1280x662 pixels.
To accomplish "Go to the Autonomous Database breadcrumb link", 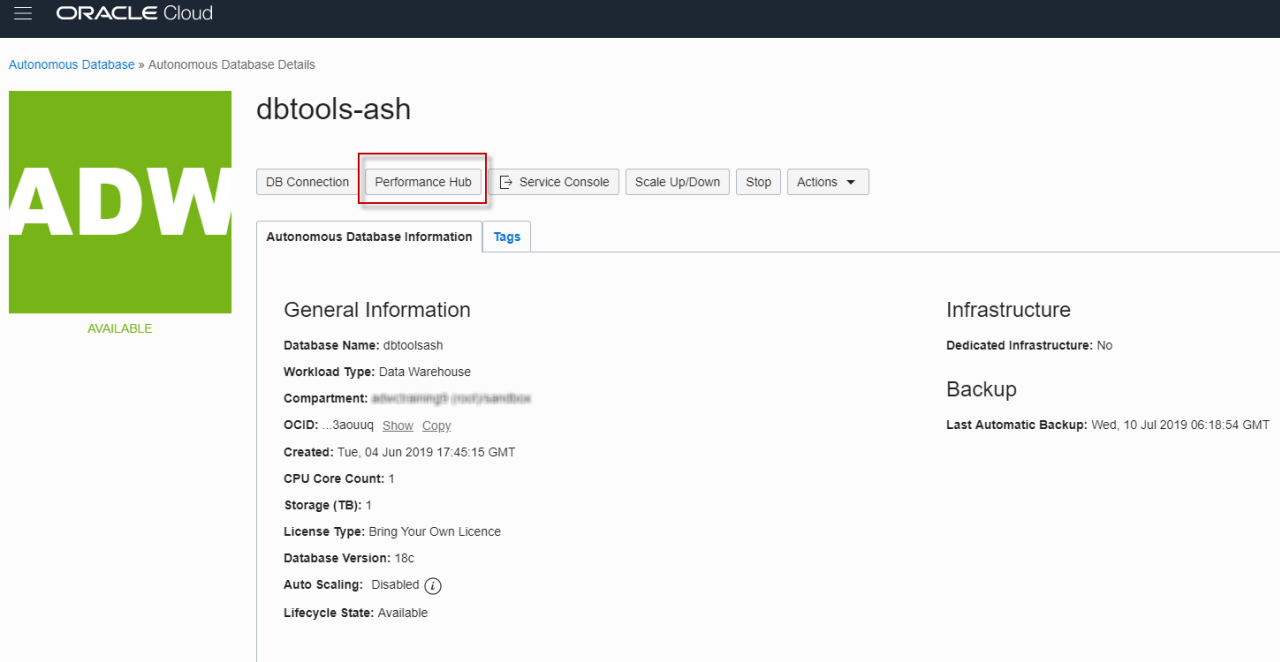I will pos(71,65).
